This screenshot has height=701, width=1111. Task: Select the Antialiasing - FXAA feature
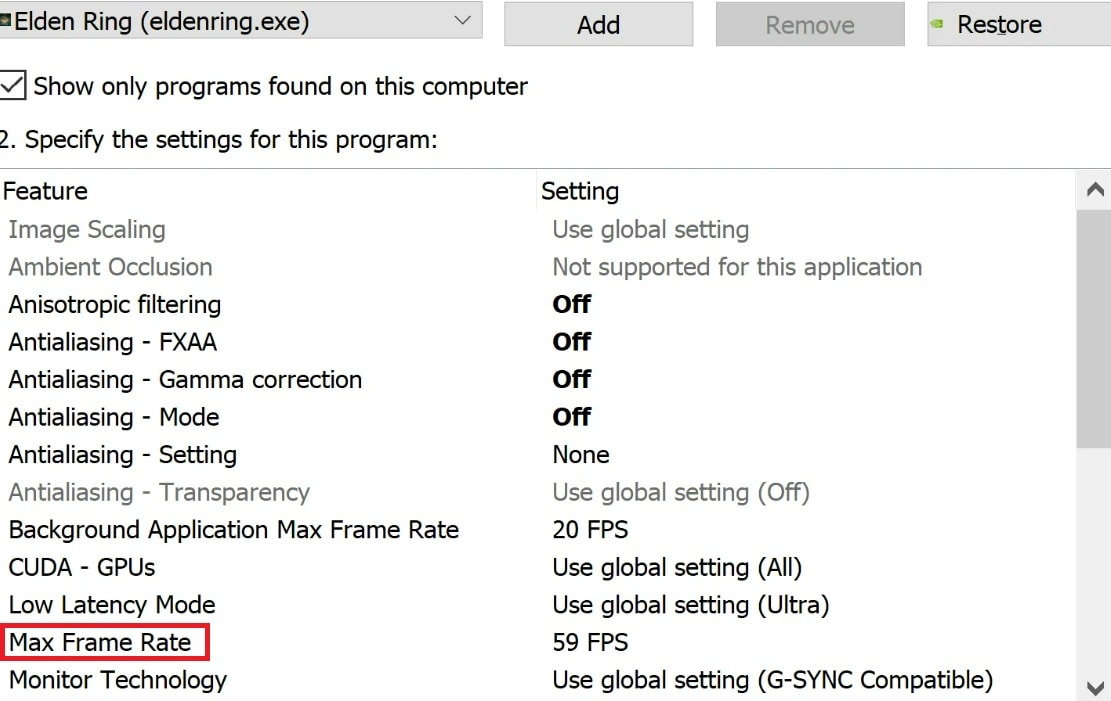click(x=113, y=342)
